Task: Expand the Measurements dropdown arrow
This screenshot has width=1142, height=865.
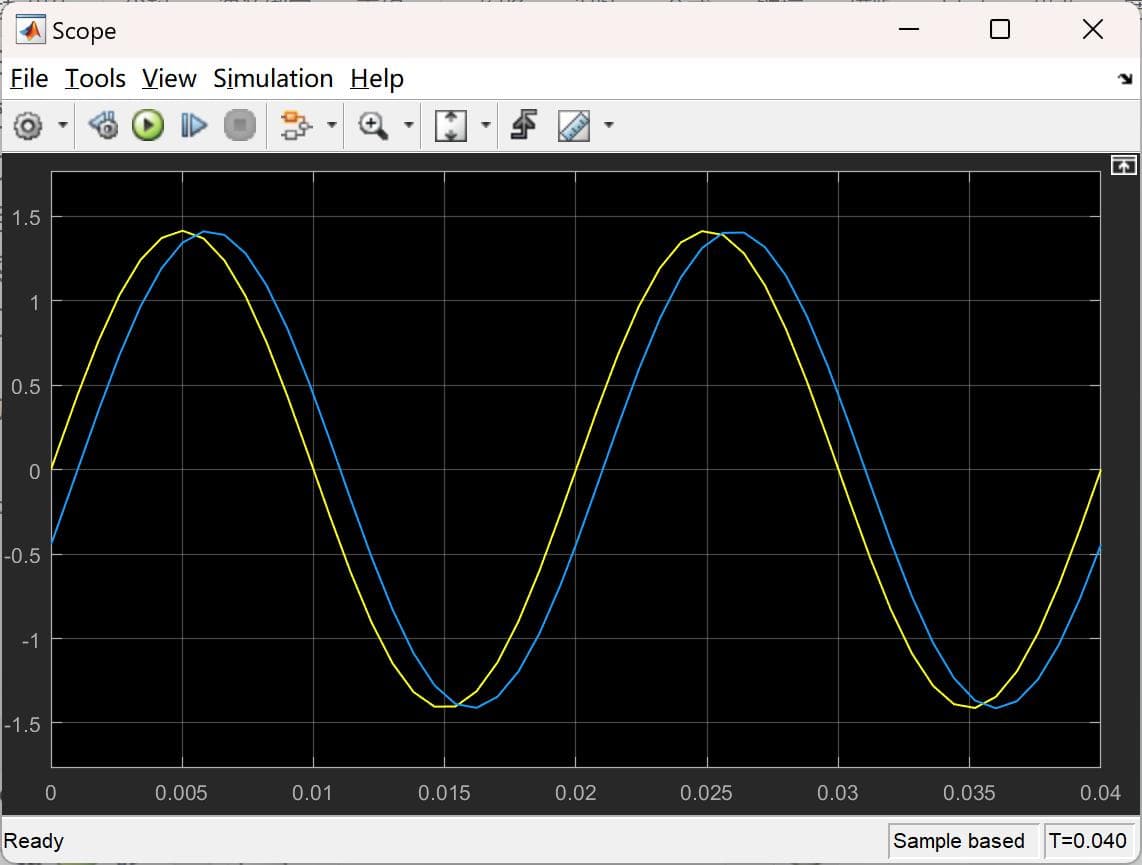Action: coord(609,125)
